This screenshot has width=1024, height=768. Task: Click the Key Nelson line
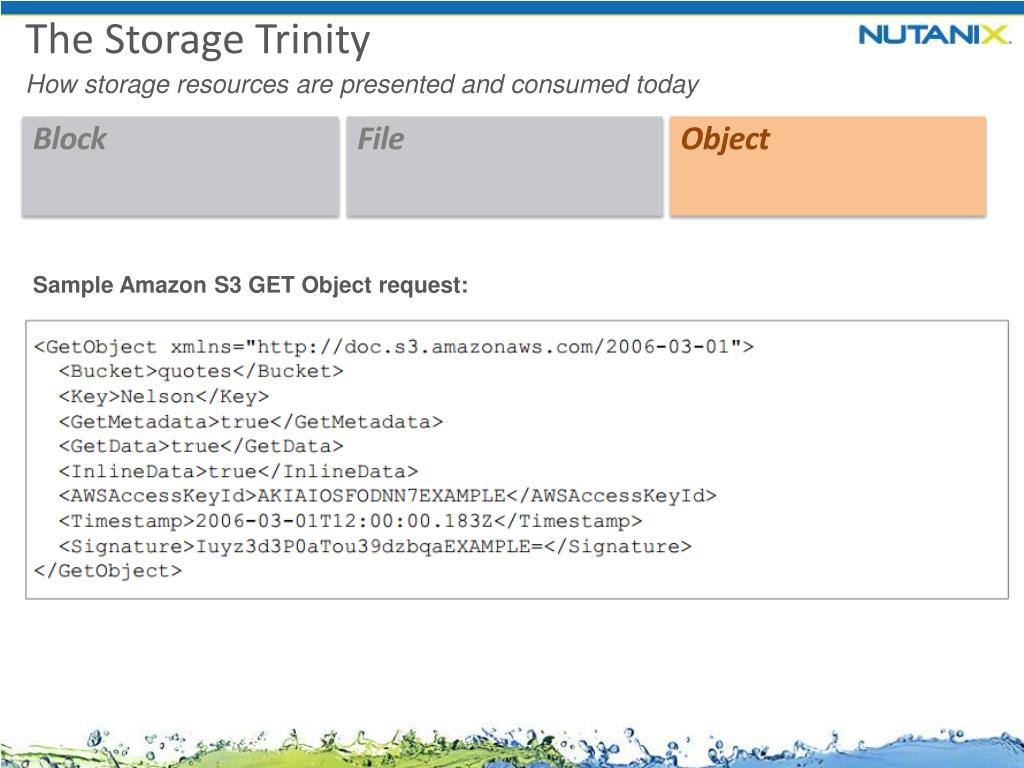pos(163,397)
